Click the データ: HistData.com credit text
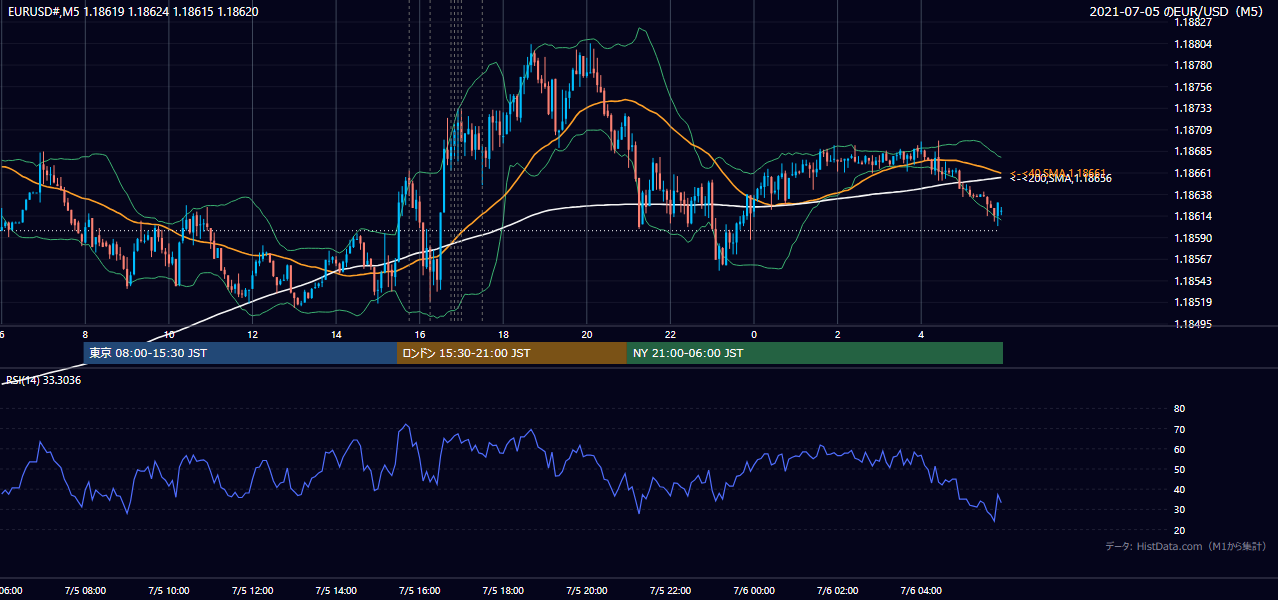 pos(1186,546)
